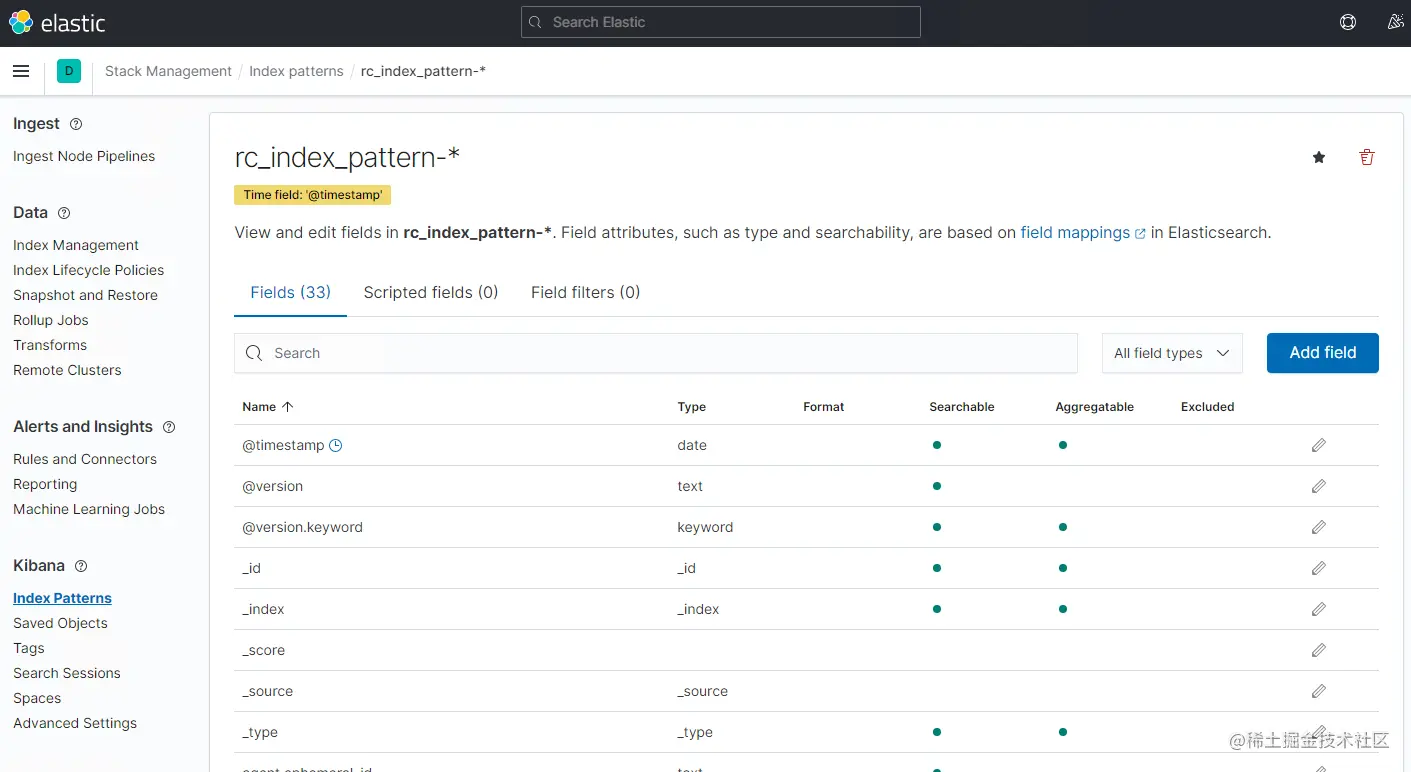This screenshot has height=772, width=1411.
Task: Open Saved Objects
Action: [x=60, y=623]
